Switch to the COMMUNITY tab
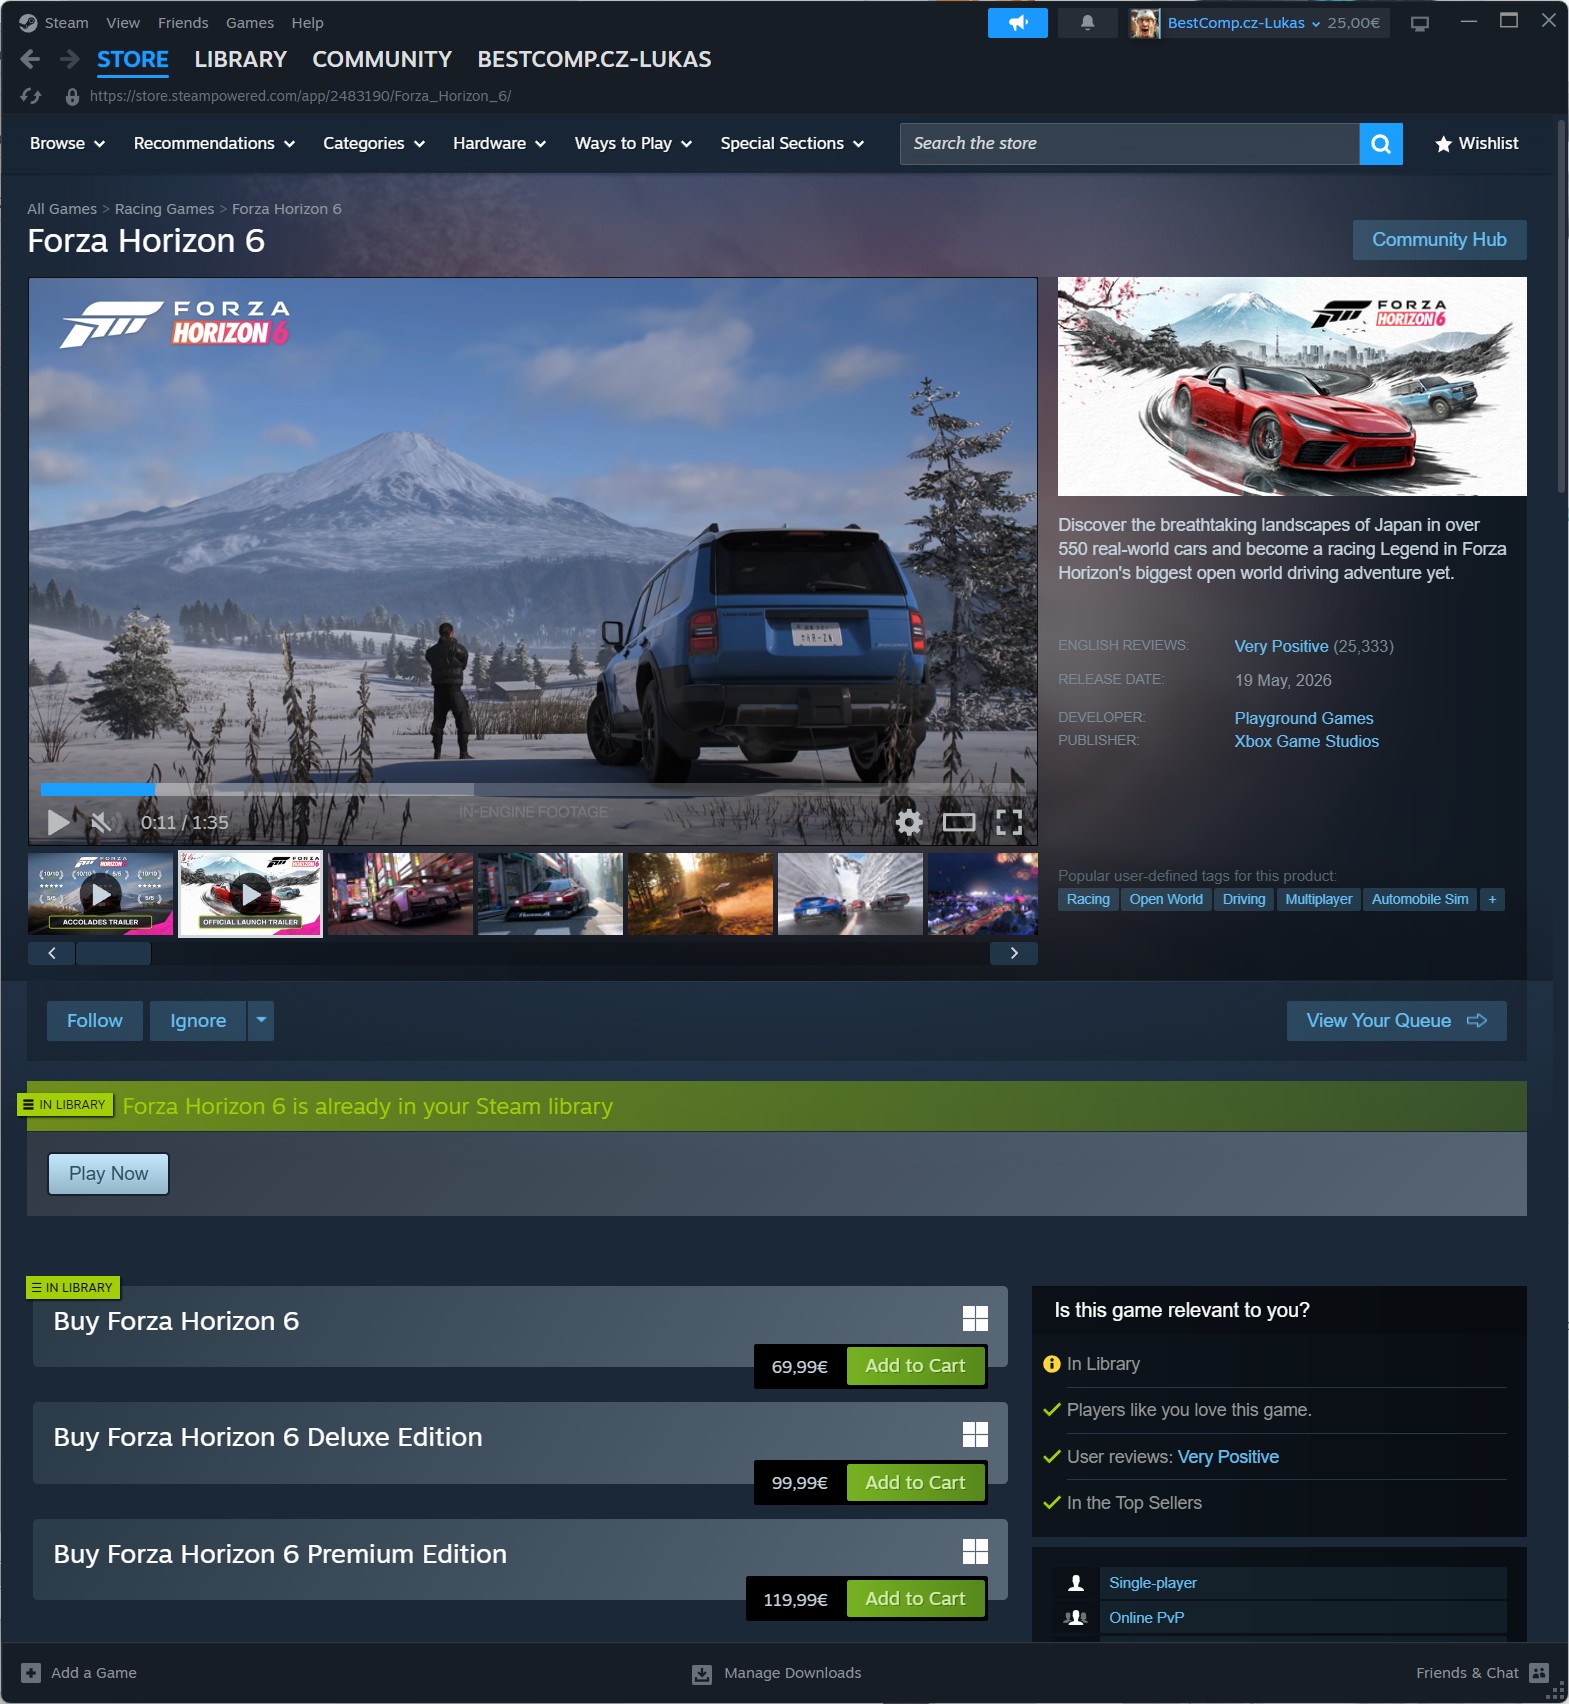This screenshot has height=1704, width=1569. [x=382, y=59]
